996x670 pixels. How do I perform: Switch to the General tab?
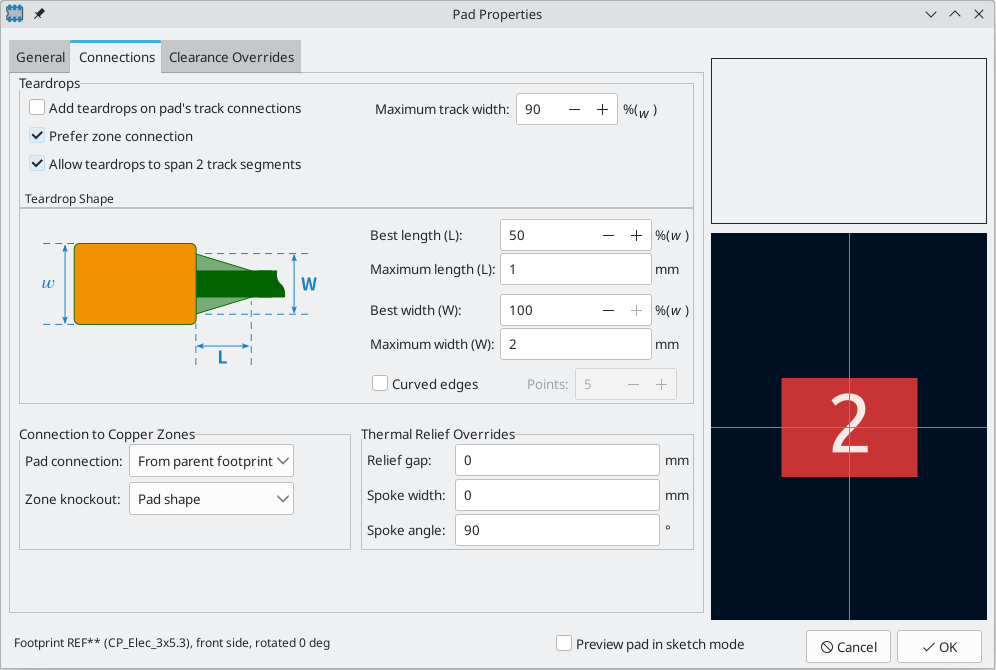pyautogui.click(x=40, y=57)
